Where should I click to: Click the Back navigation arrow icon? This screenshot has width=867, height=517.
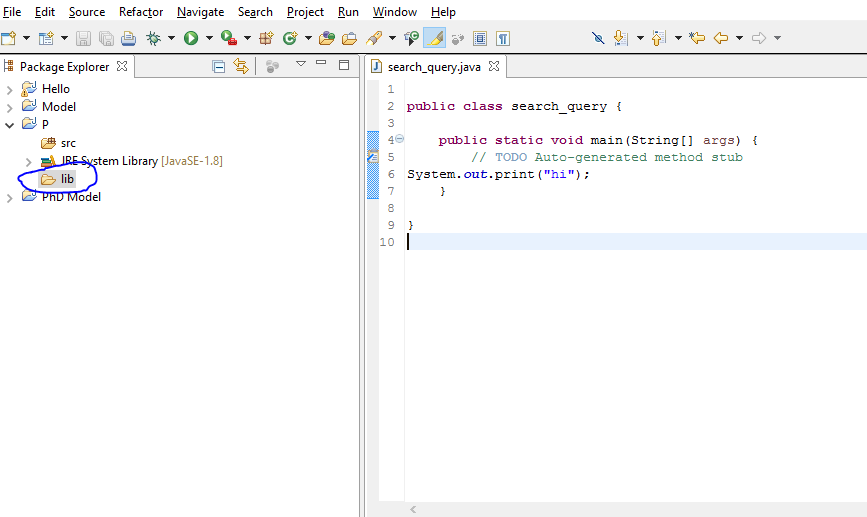coord(720,38)
